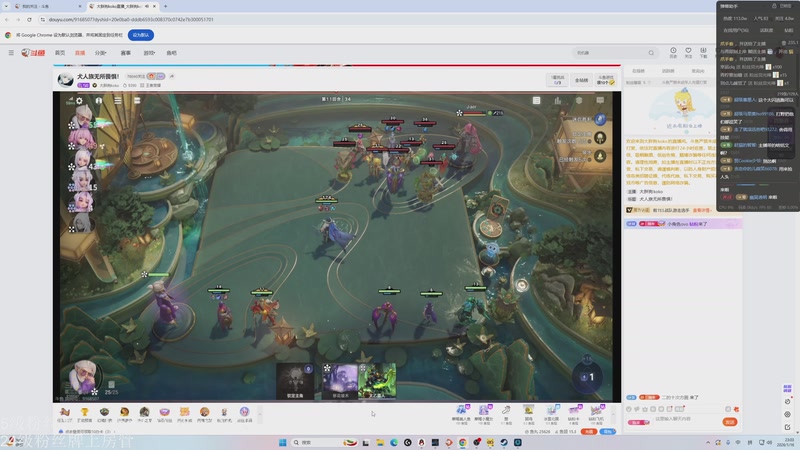Open the tab search chevron in Chrome

[6, 6]
